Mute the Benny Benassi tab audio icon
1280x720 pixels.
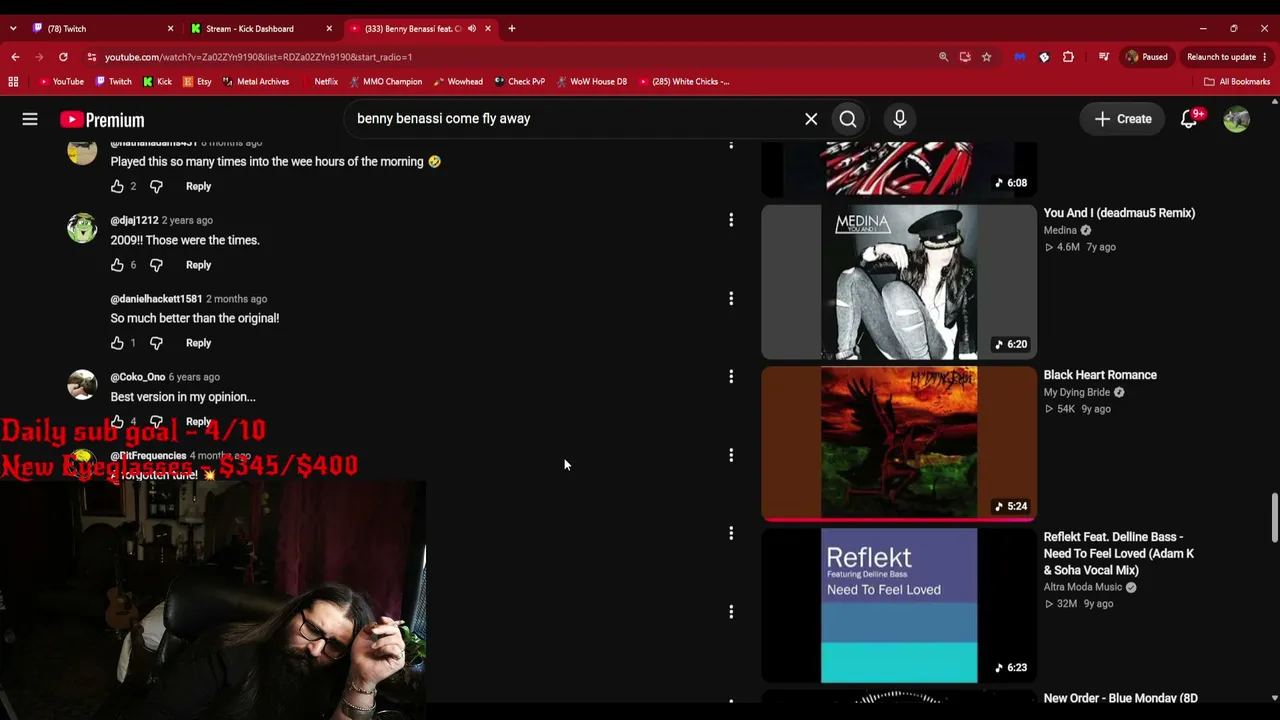click(472, 29)
